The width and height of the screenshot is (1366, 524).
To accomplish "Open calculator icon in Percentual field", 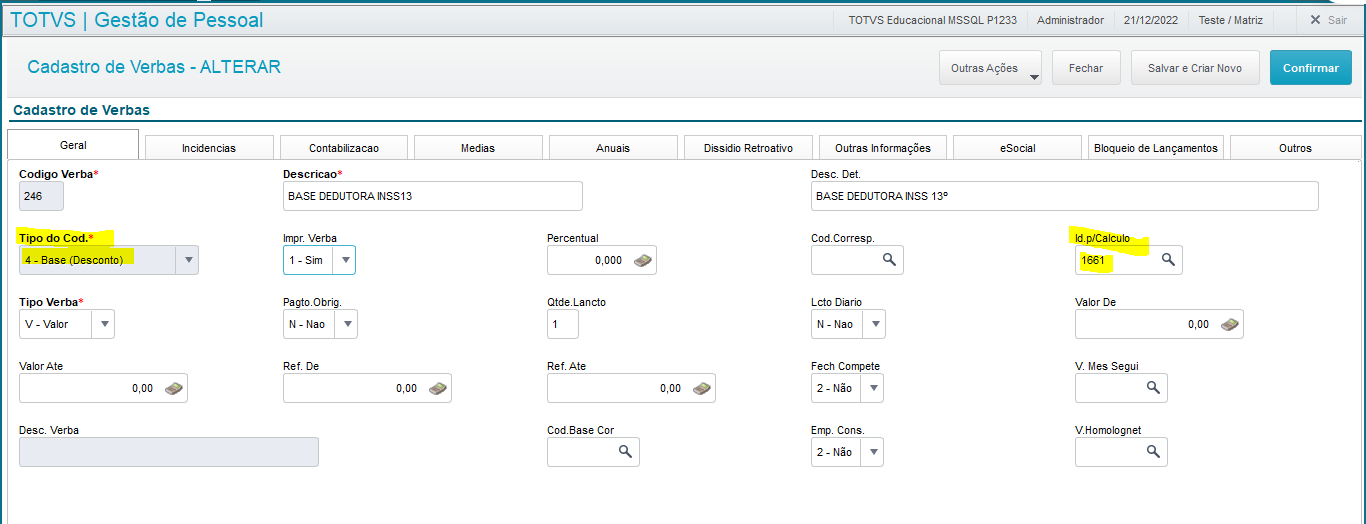I will [x=643, y=260].
